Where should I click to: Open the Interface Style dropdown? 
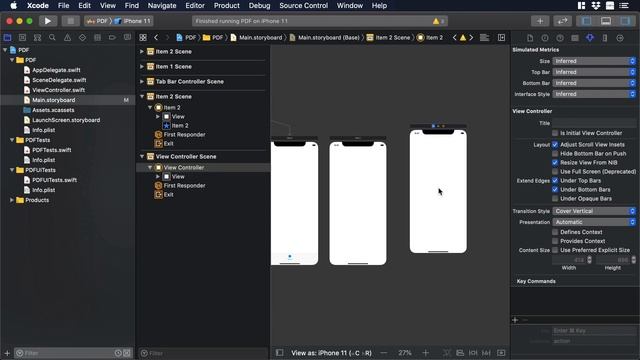[x=594, y=94]
